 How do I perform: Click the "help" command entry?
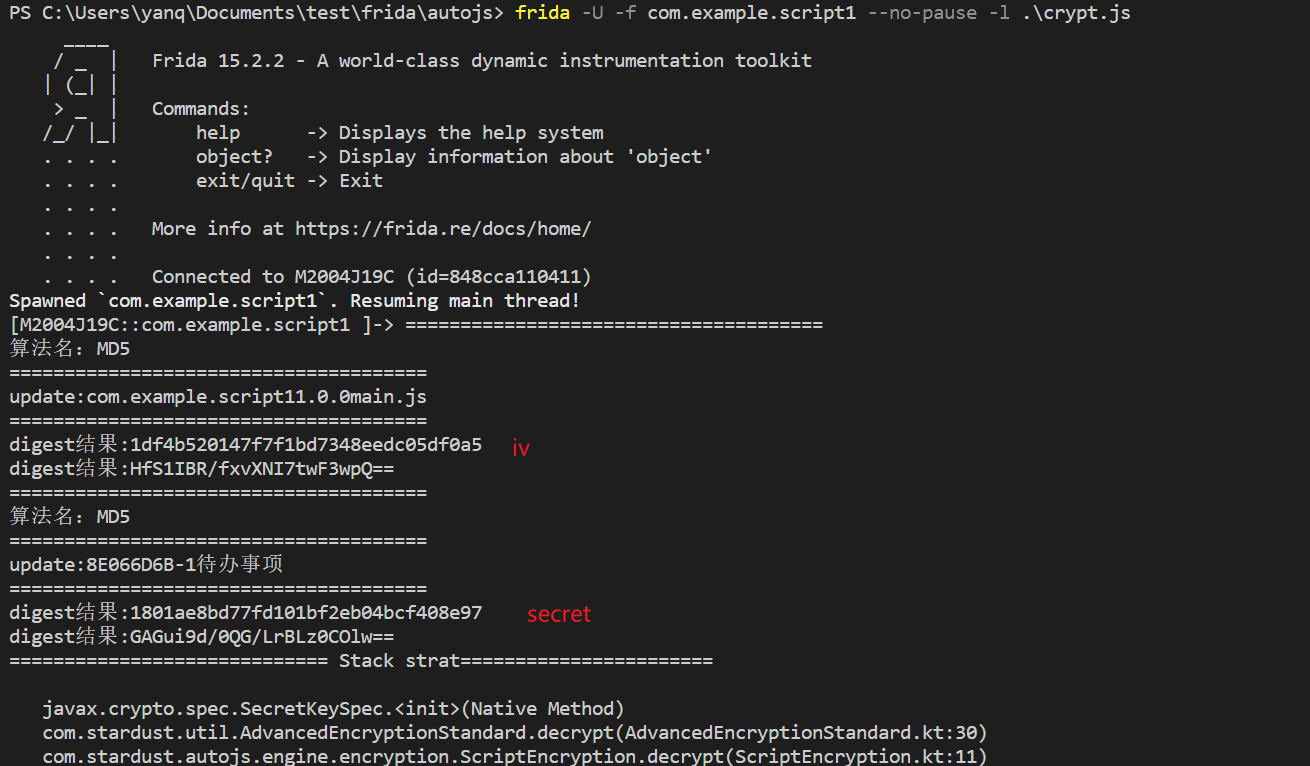pos(218,133)
